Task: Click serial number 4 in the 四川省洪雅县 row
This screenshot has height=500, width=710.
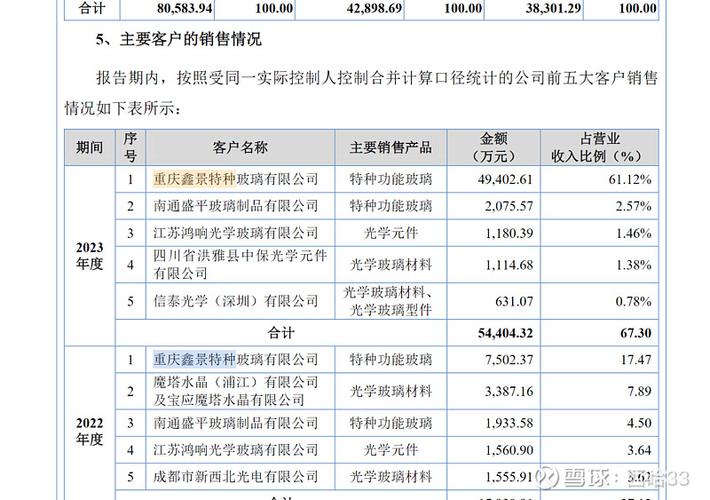Action: (x=130, y=265)
